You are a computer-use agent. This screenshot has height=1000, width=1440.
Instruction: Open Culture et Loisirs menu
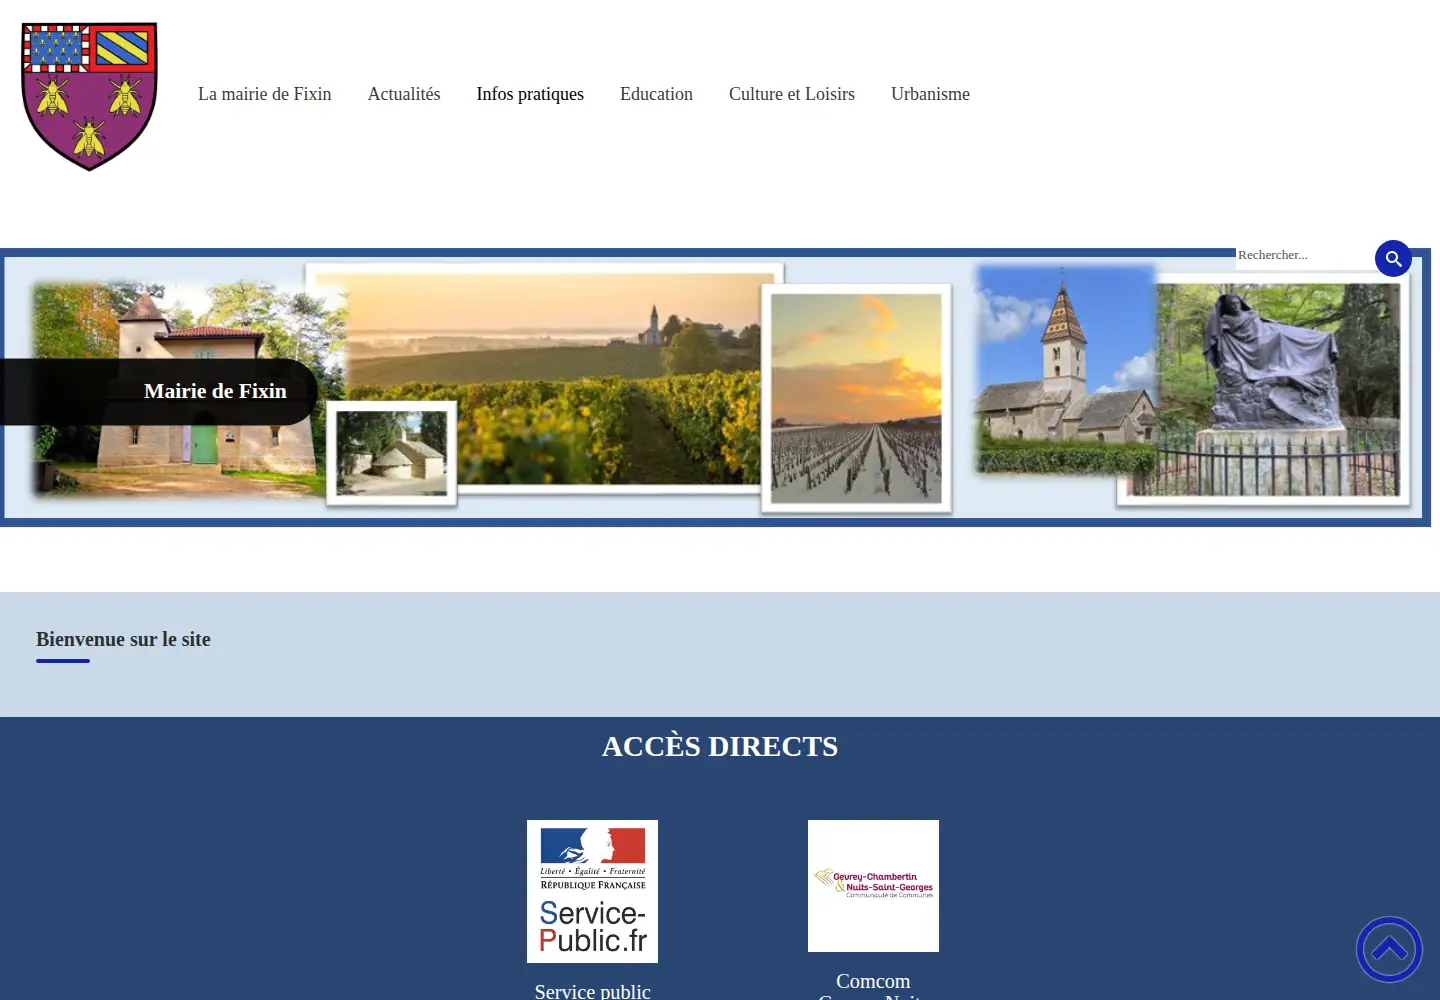[792, 94]
